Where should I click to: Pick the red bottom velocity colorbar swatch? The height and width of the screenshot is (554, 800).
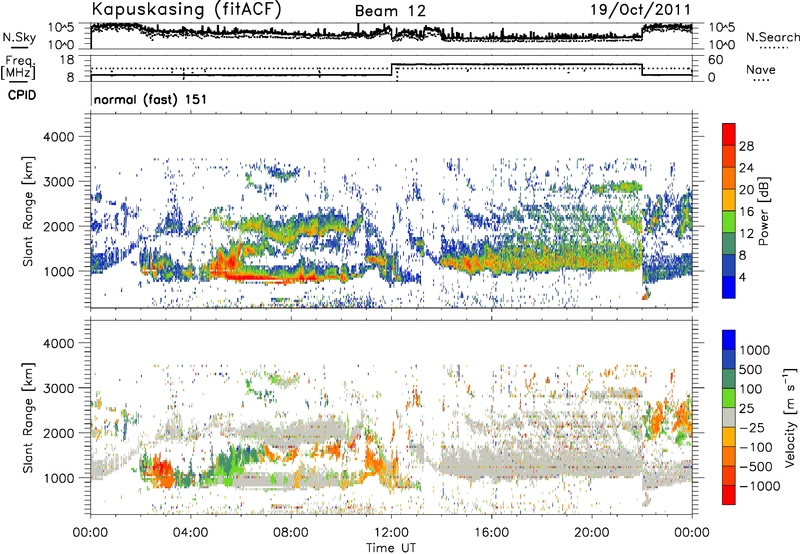tap(729, 495)
